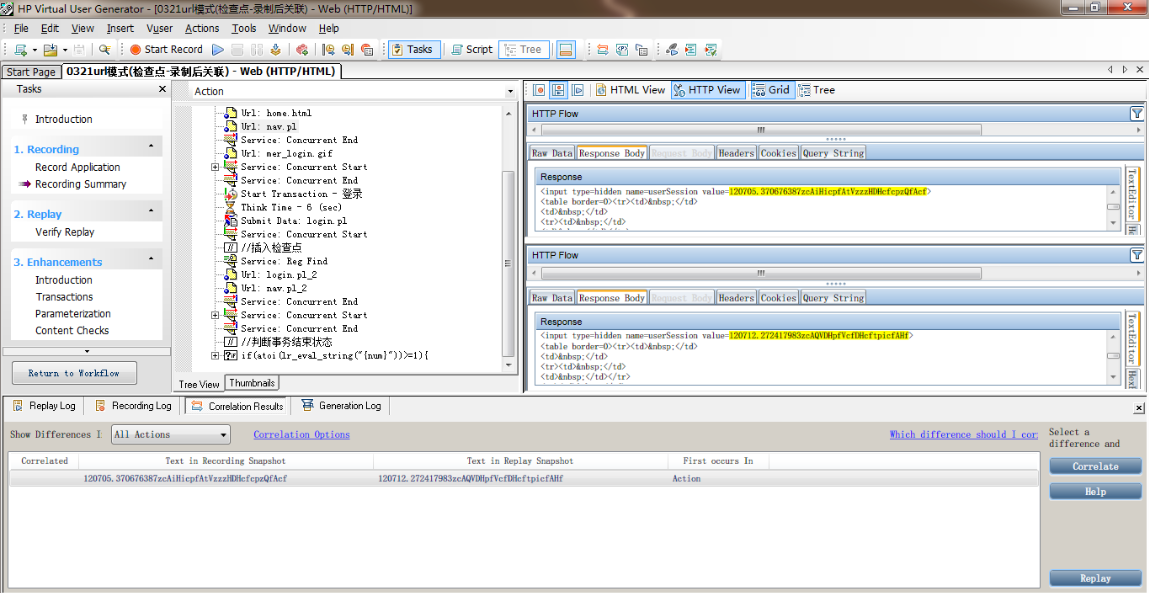The height and width of the screenshot is (593, 1149).
Task: Click the Create Controller Scenario toolbar icon
Action: tap(671, 50)
